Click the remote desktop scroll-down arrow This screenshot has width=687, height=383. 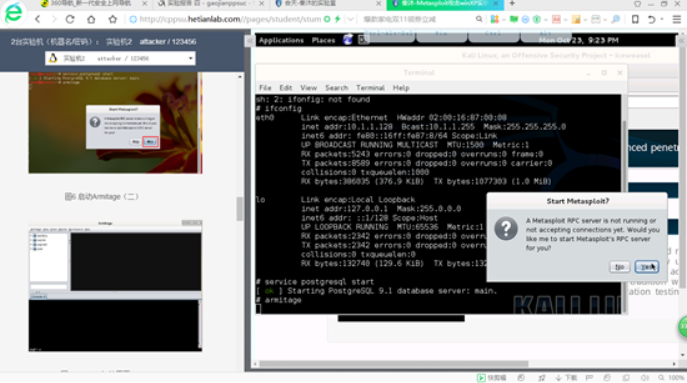click(682, 355)
